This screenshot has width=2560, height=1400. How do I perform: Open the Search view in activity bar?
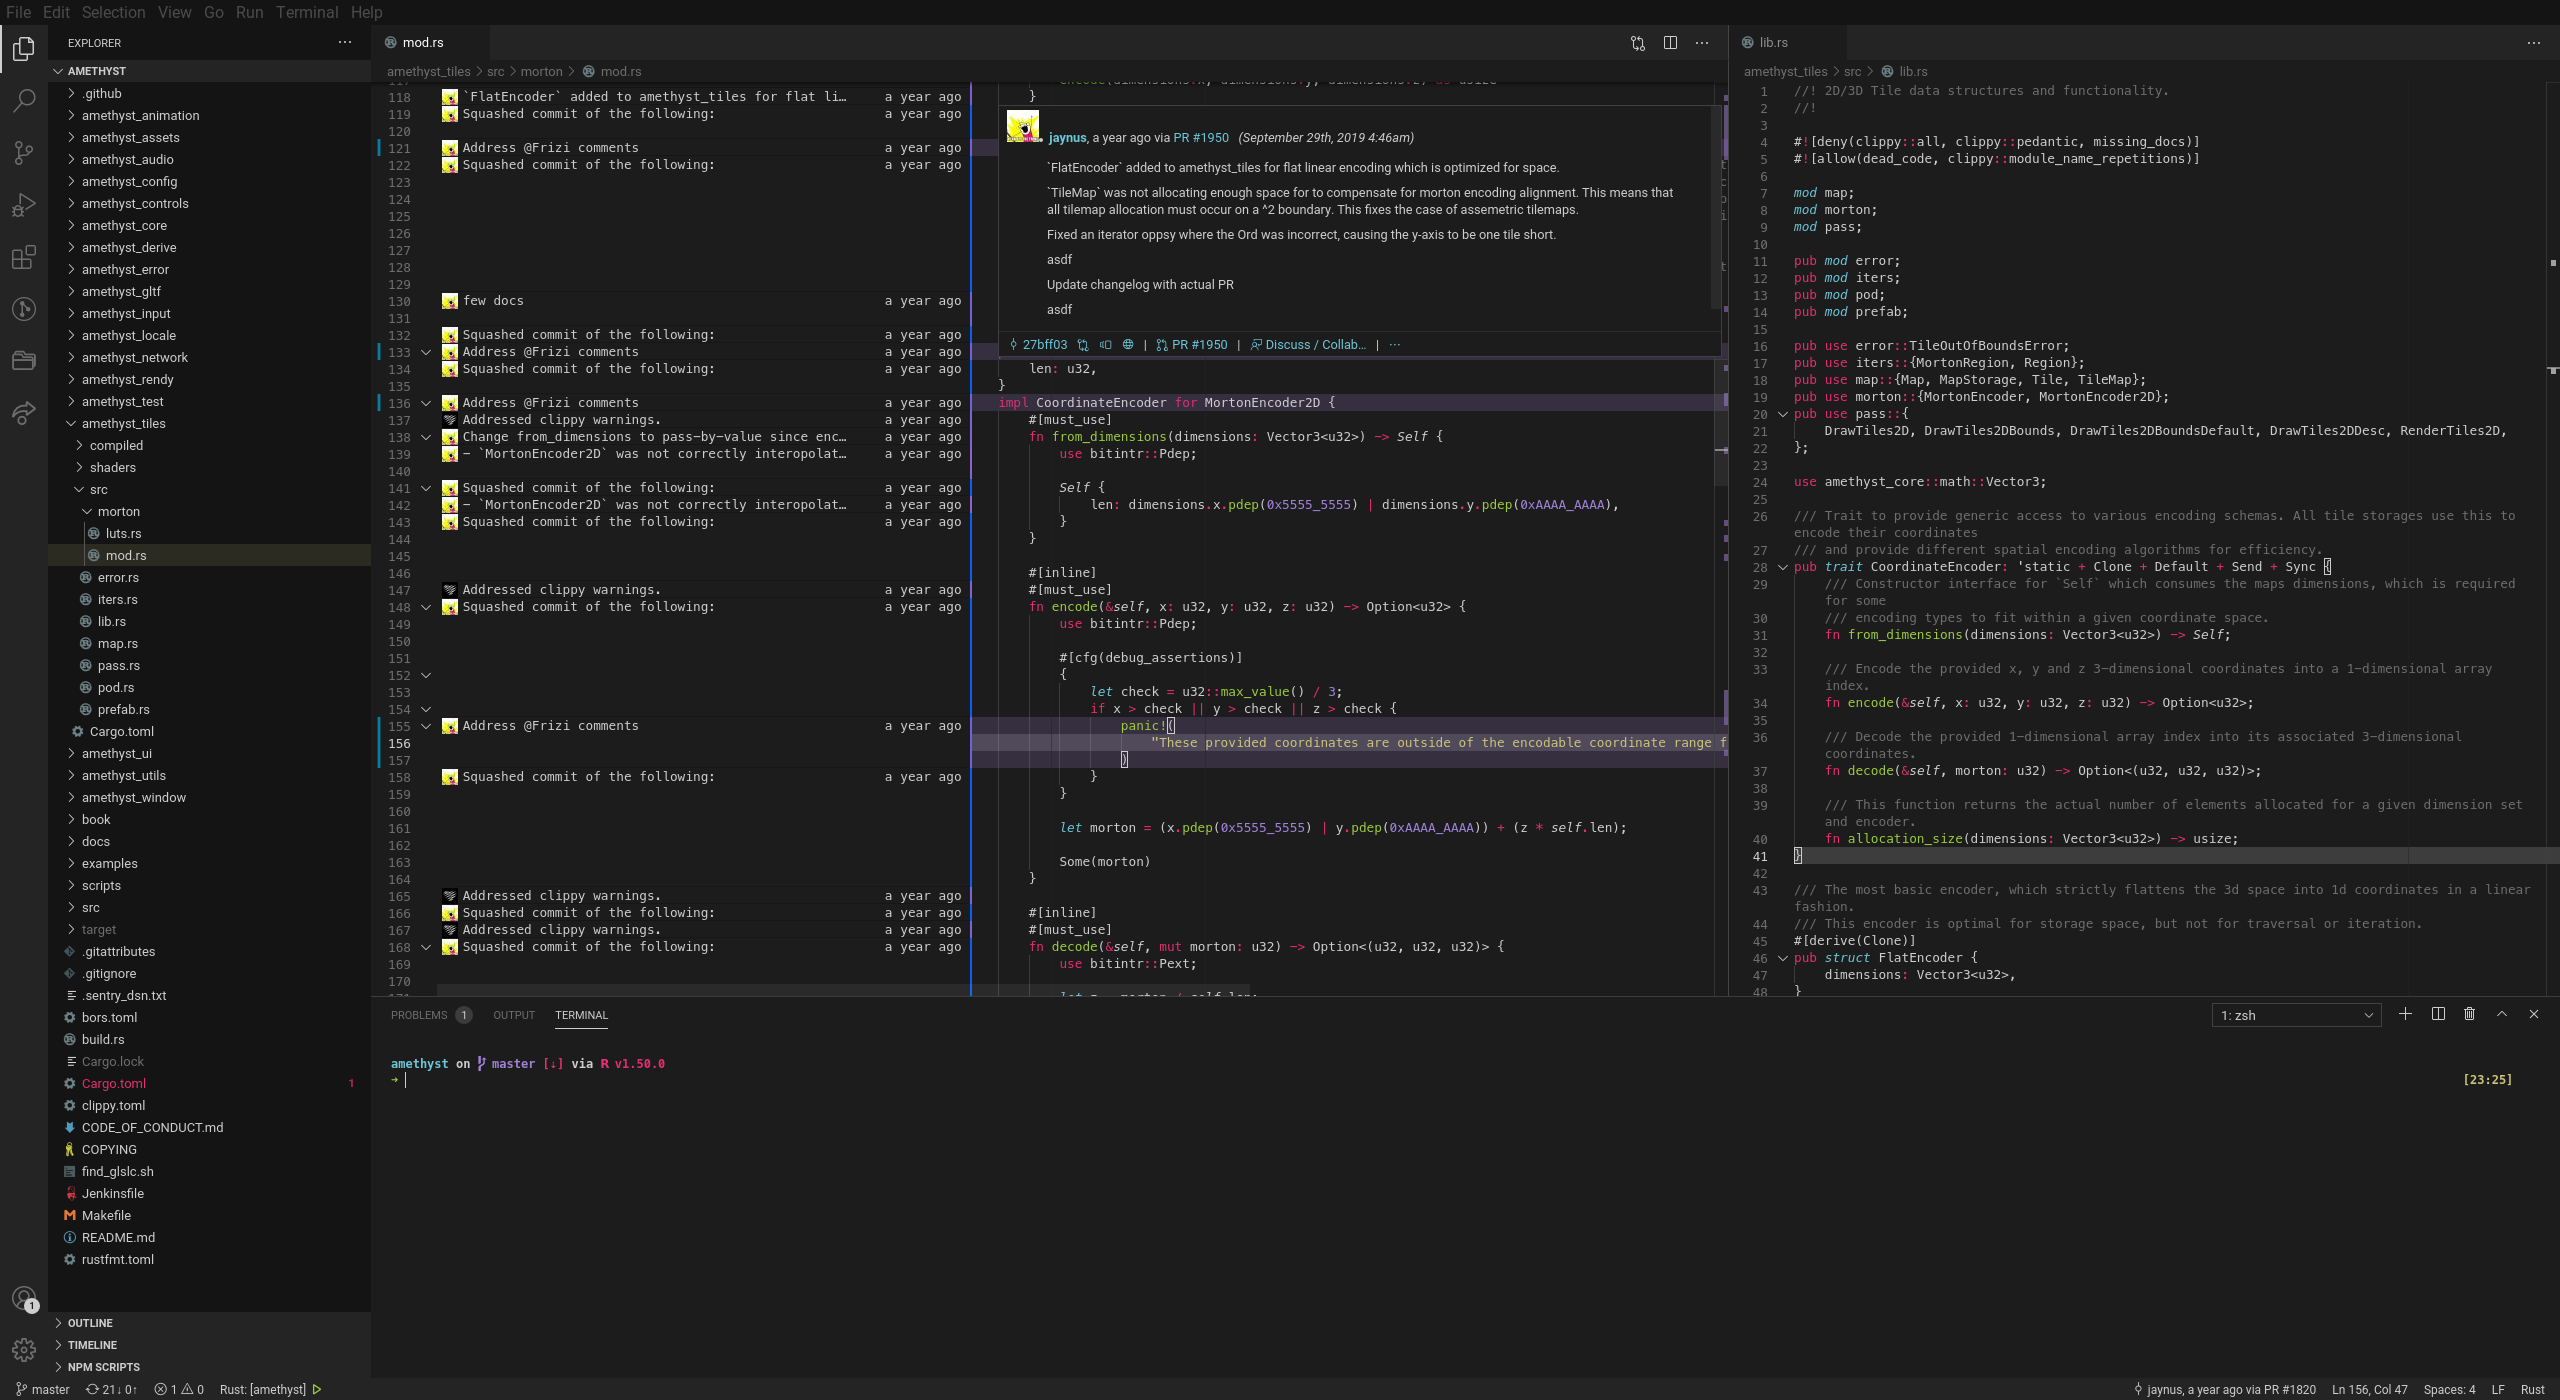tap(24, 100)
